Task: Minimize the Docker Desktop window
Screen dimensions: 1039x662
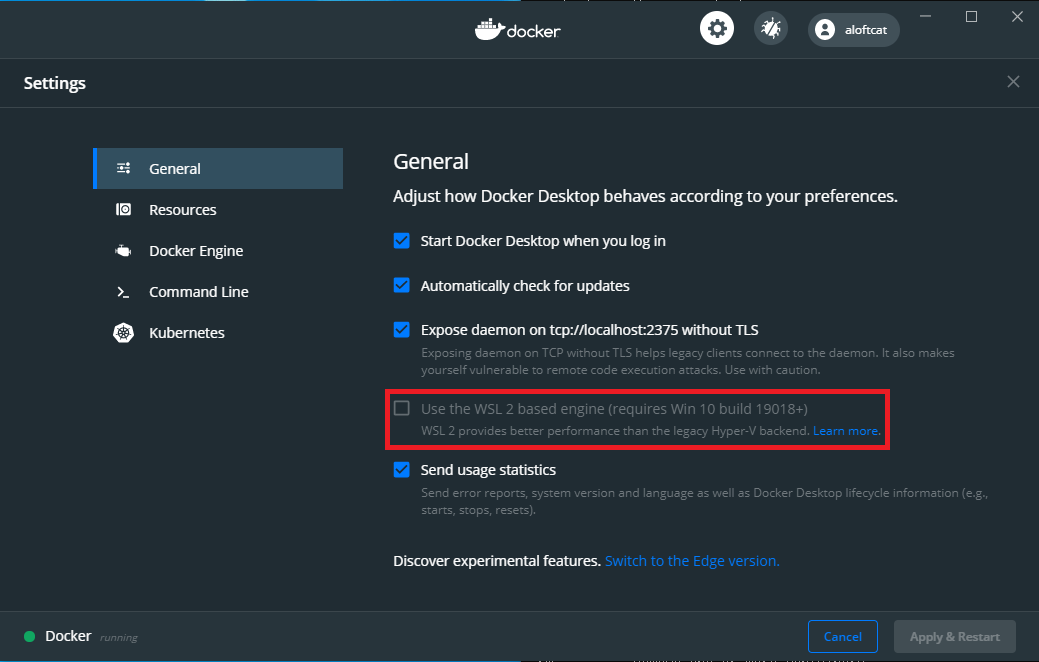Action: pos(926,17)
